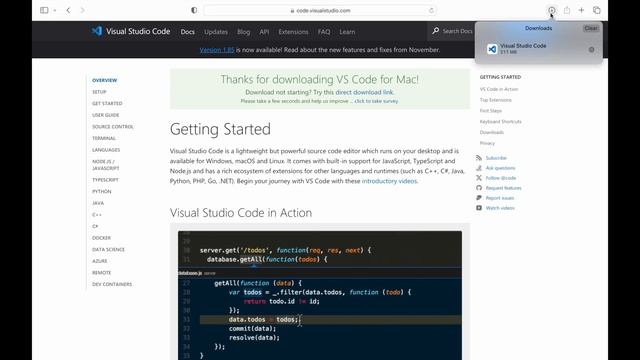Open the FAQ navigation item

coord(324,32)
